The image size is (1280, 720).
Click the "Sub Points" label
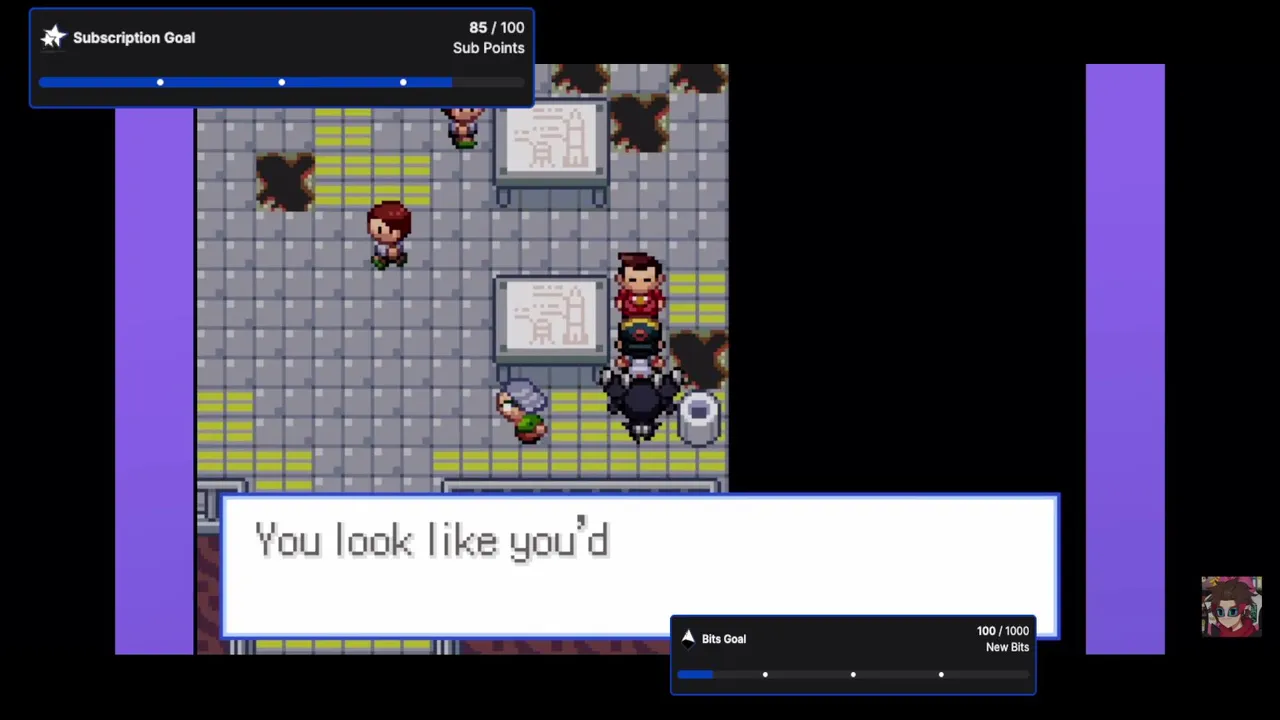tap(488, 48)
